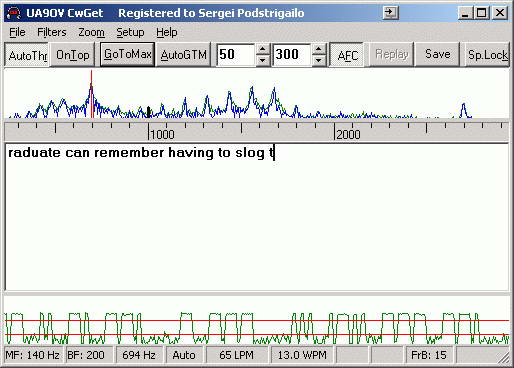Click the Replay button
Viewport: 514px width, 368px height.
(392, 54)
